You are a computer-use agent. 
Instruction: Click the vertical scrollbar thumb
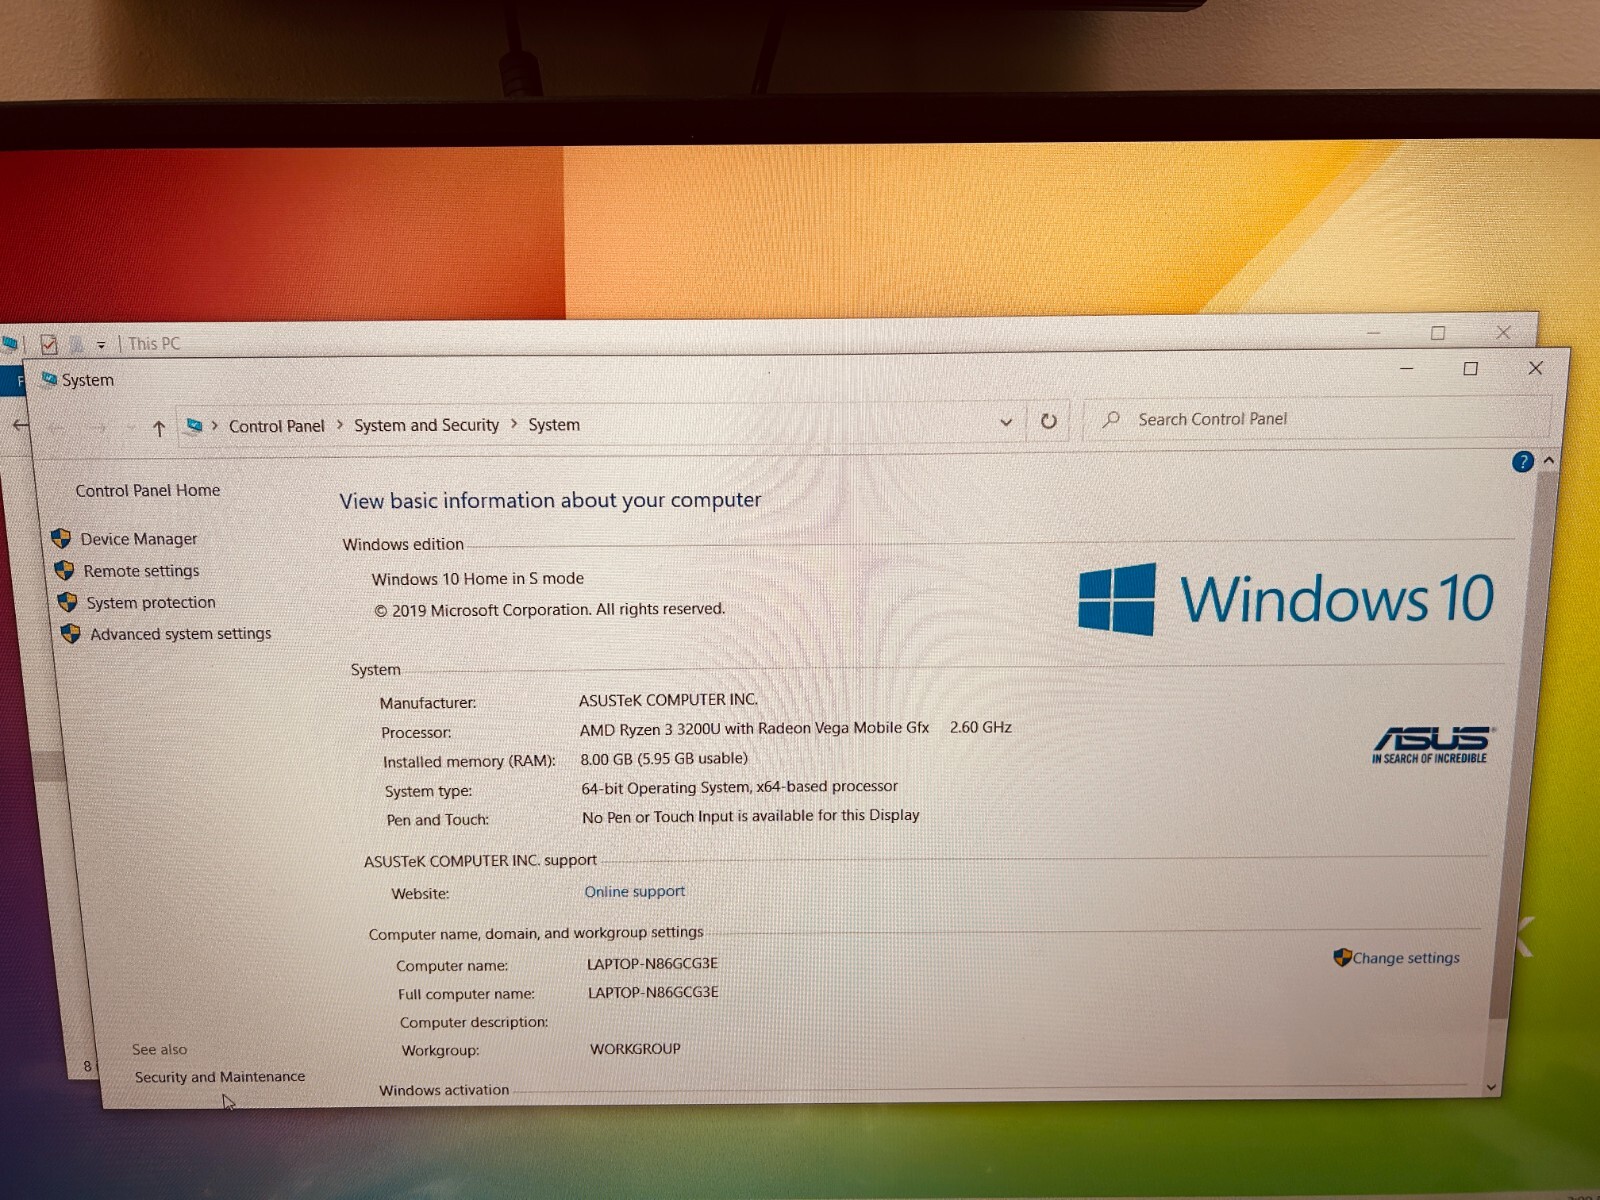1522,745
